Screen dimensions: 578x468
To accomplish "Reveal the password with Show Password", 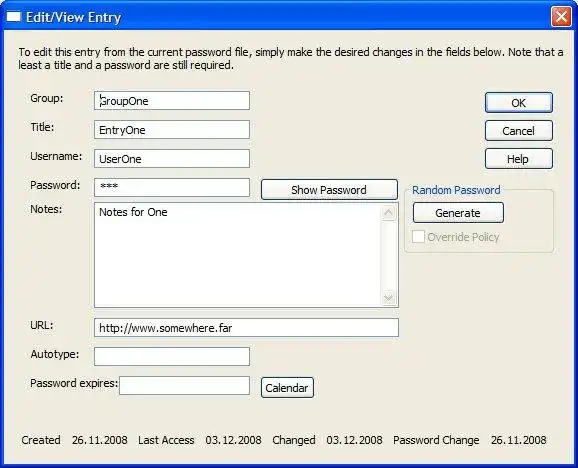I will click(329, 190).
